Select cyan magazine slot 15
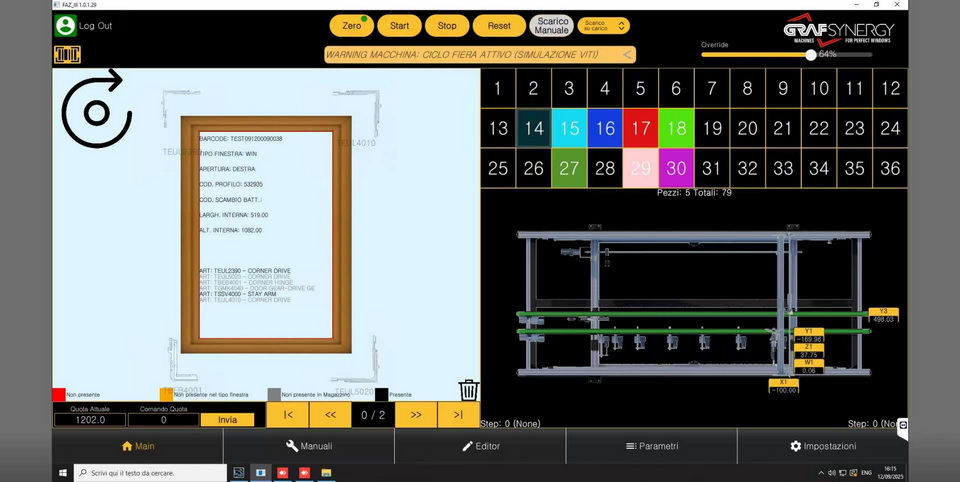This screenshot has height=482, width=960. coord(569,128)
